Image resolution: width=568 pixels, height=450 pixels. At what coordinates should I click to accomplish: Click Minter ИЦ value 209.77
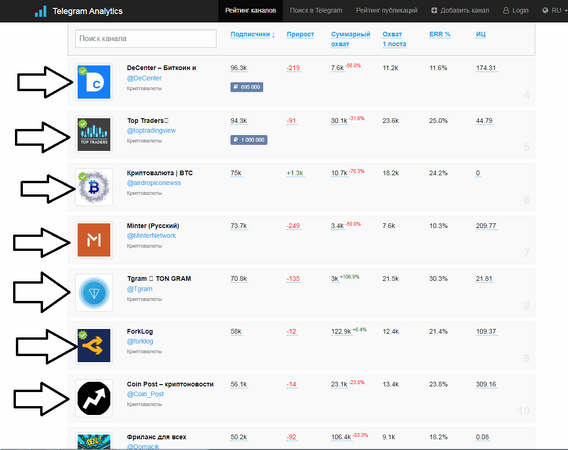coord(486,226)
